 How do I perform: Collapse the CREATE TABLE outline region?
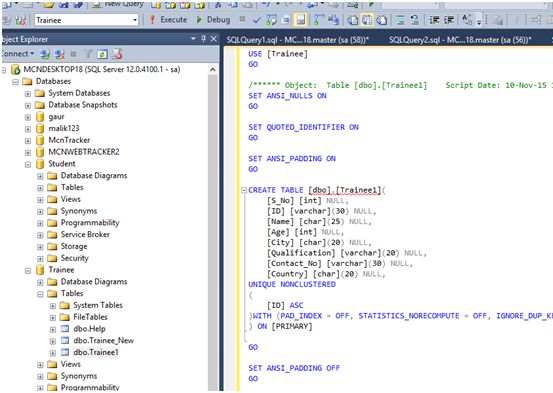click(244, 191)
